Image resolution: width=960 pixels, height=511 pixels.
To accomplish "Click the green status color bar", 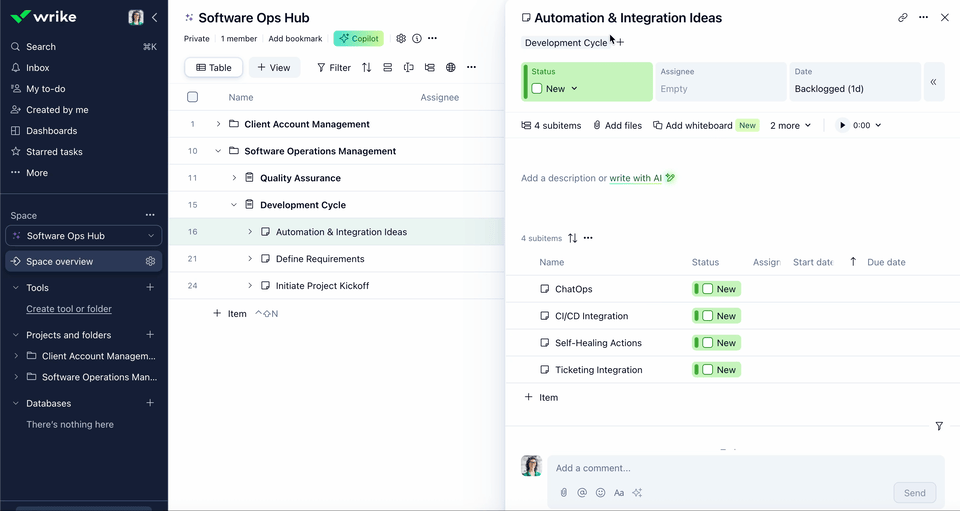I will pos(525,81).
